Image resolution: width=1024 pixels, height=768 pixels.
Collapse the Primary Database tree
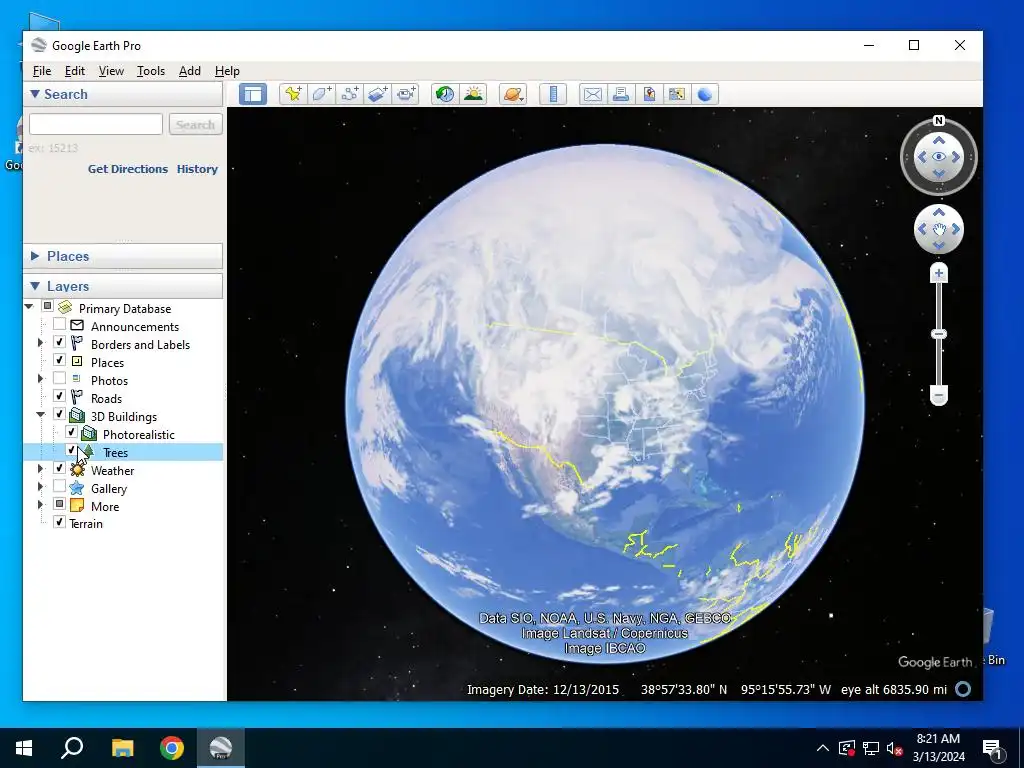29,306
